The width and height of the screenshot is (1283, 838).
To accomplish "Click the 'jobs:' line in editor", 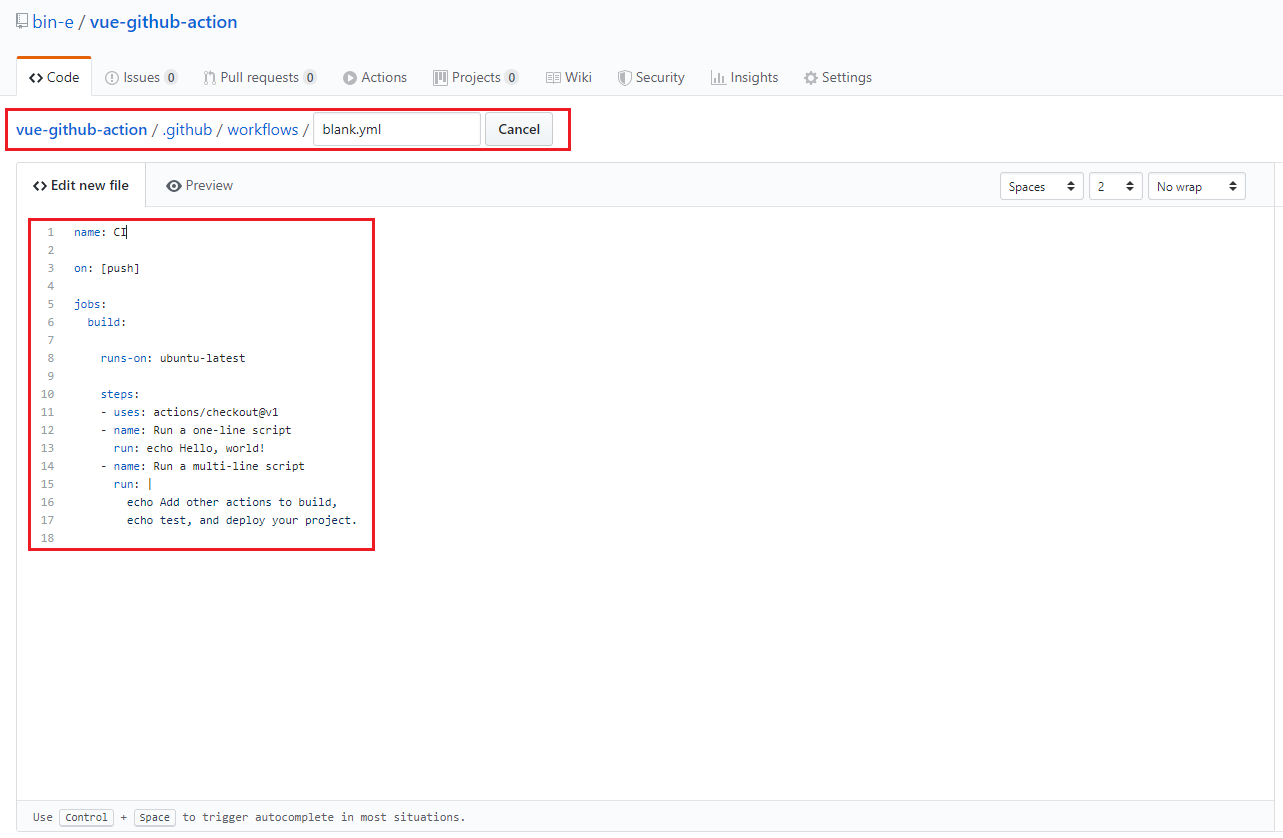I will click(x=90, y=304).
